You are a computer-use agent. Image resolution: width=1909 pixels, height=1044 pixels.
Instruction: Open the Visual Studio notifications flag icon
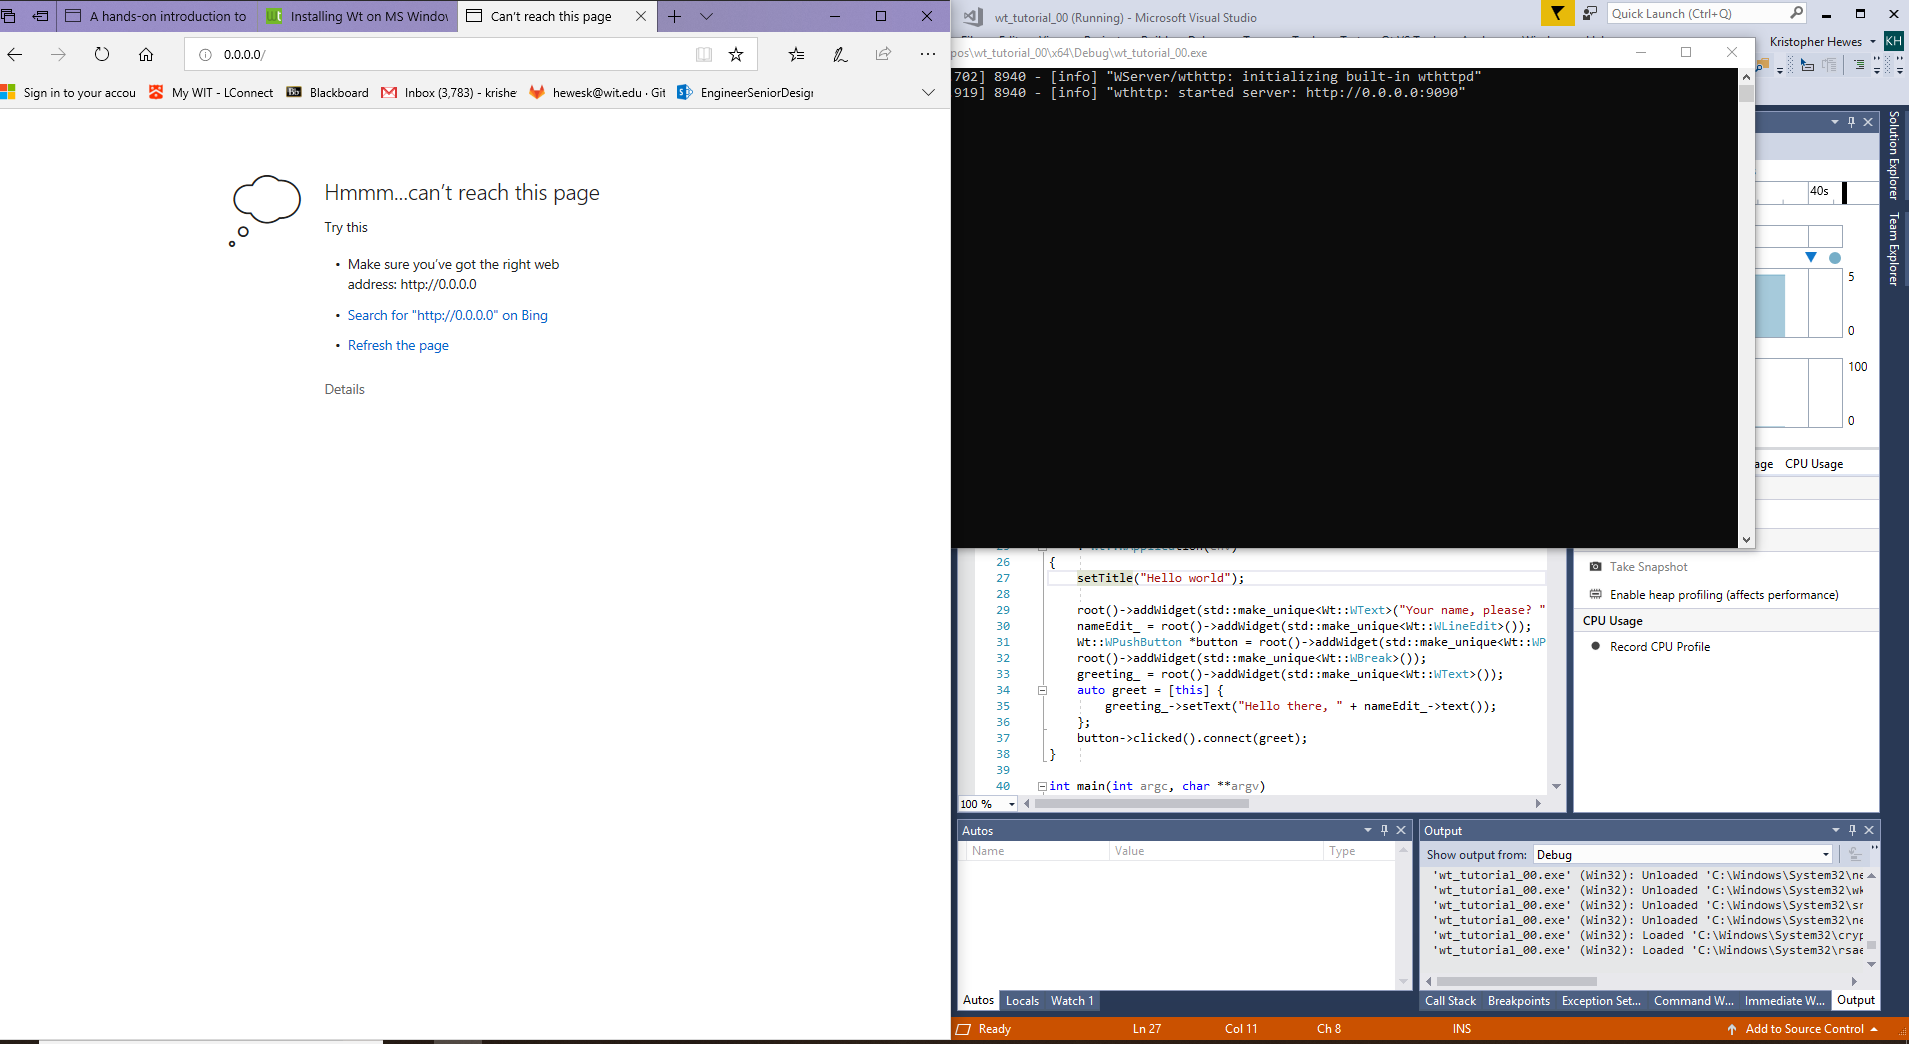coord(1557,13)
